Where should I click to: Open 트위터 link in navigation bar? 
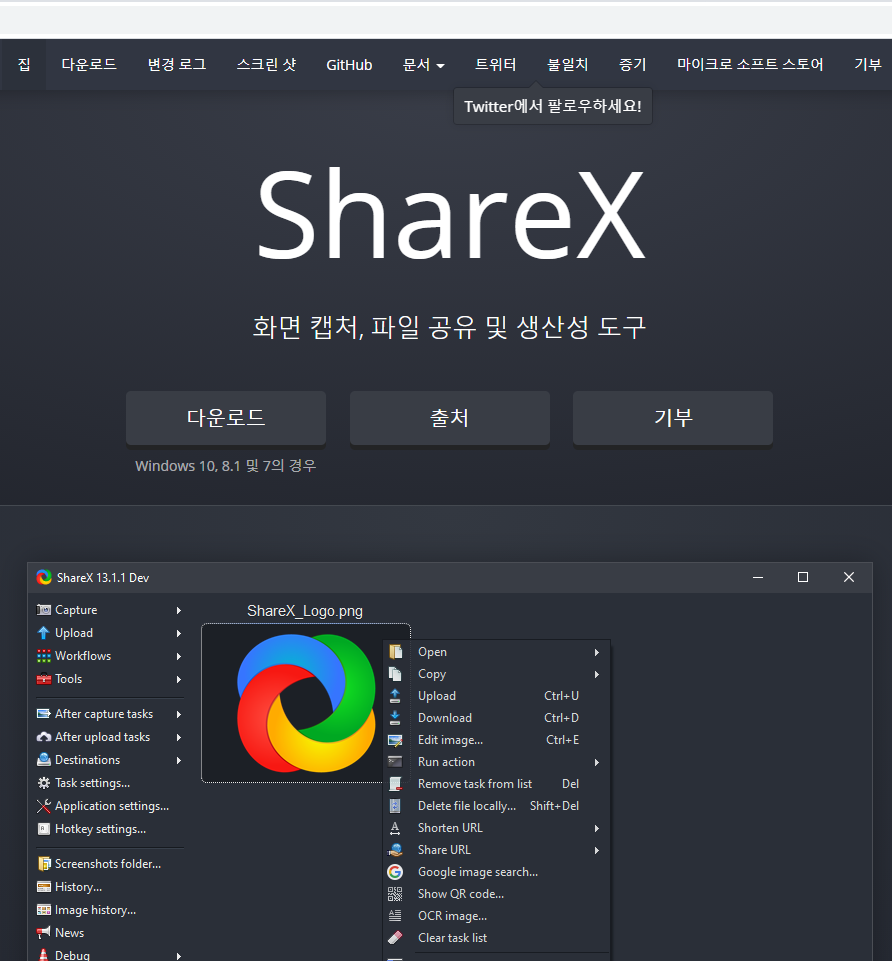[x=495, y=64]
